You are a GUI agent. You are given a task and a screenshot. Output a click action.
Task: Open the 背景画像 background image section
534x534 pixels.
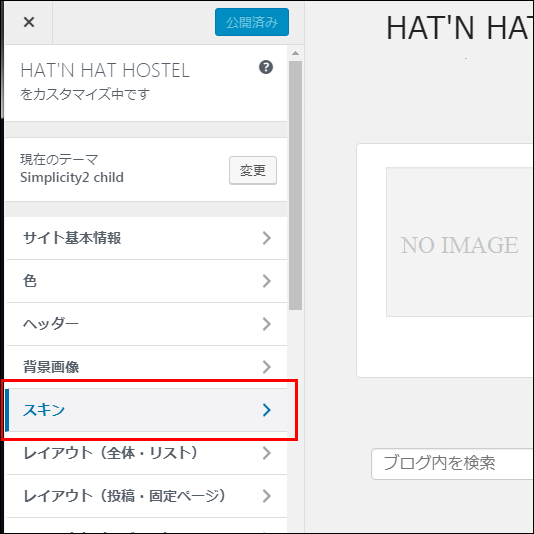[146, 367]
